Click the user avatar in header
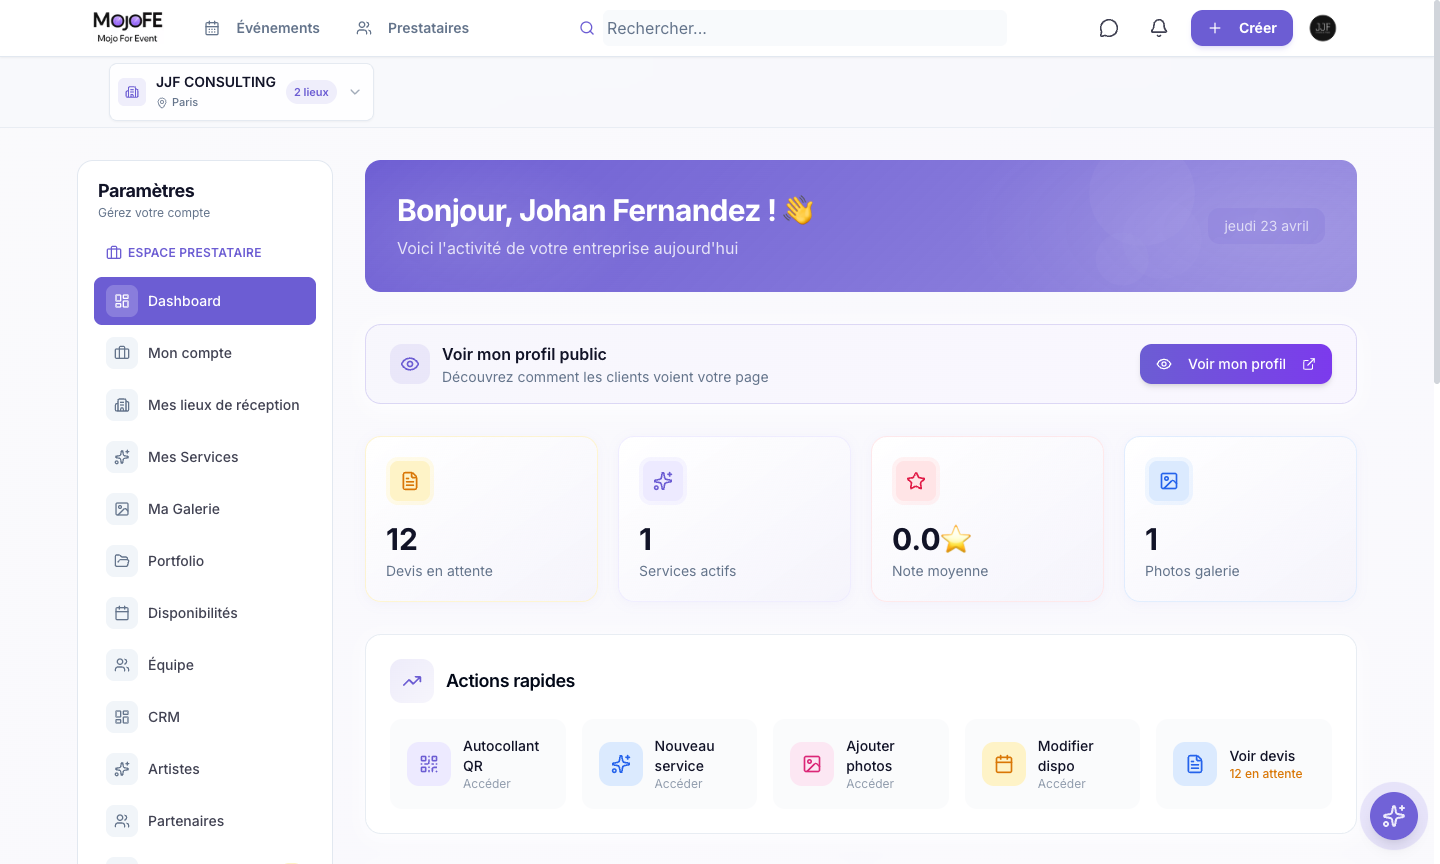The width and height of the screenshot is (1440, 864). [1323, 28]
